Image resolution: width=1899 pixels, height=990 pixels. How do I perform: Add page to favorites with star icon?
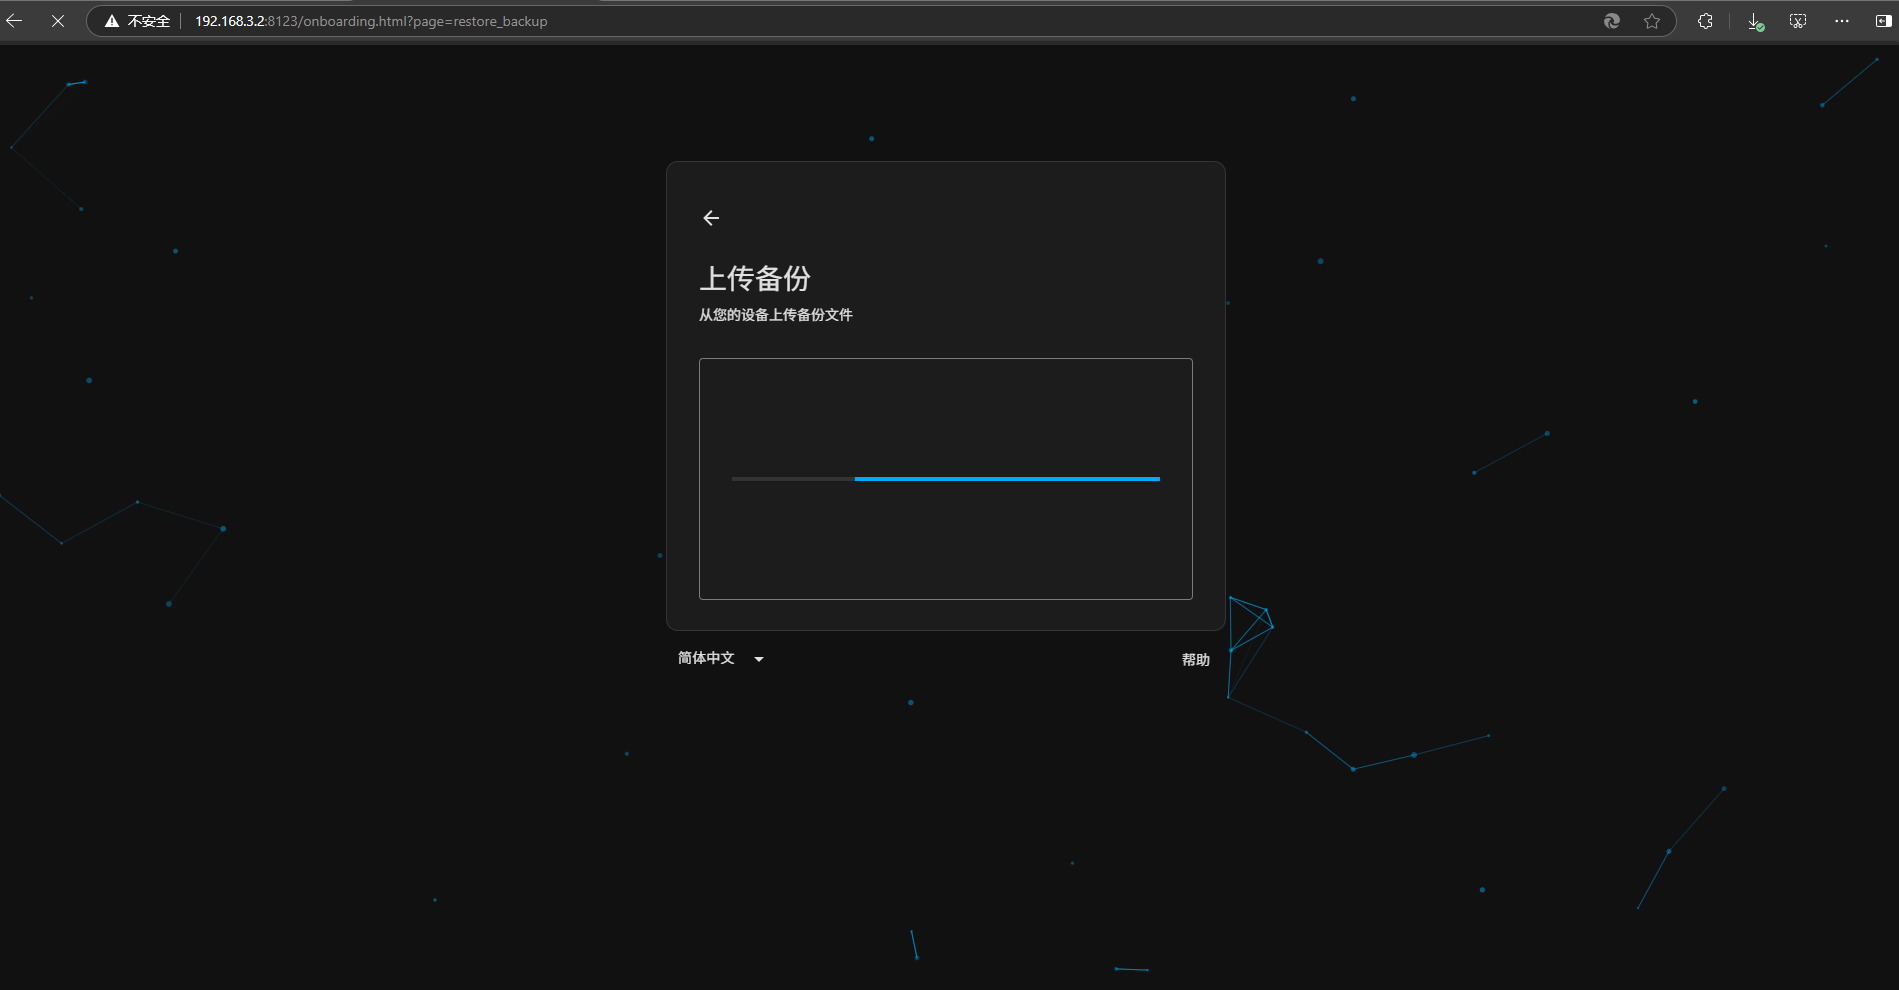(1652, 21)
